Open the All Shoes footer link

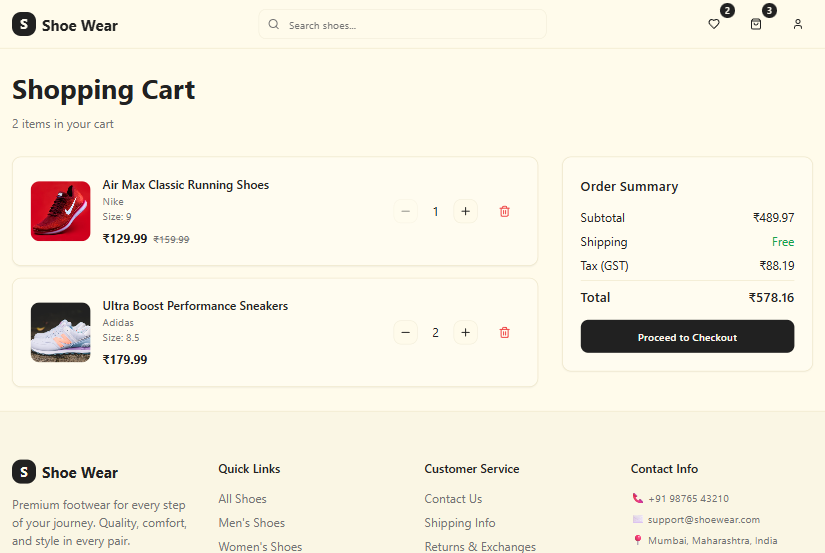(242, 499)
